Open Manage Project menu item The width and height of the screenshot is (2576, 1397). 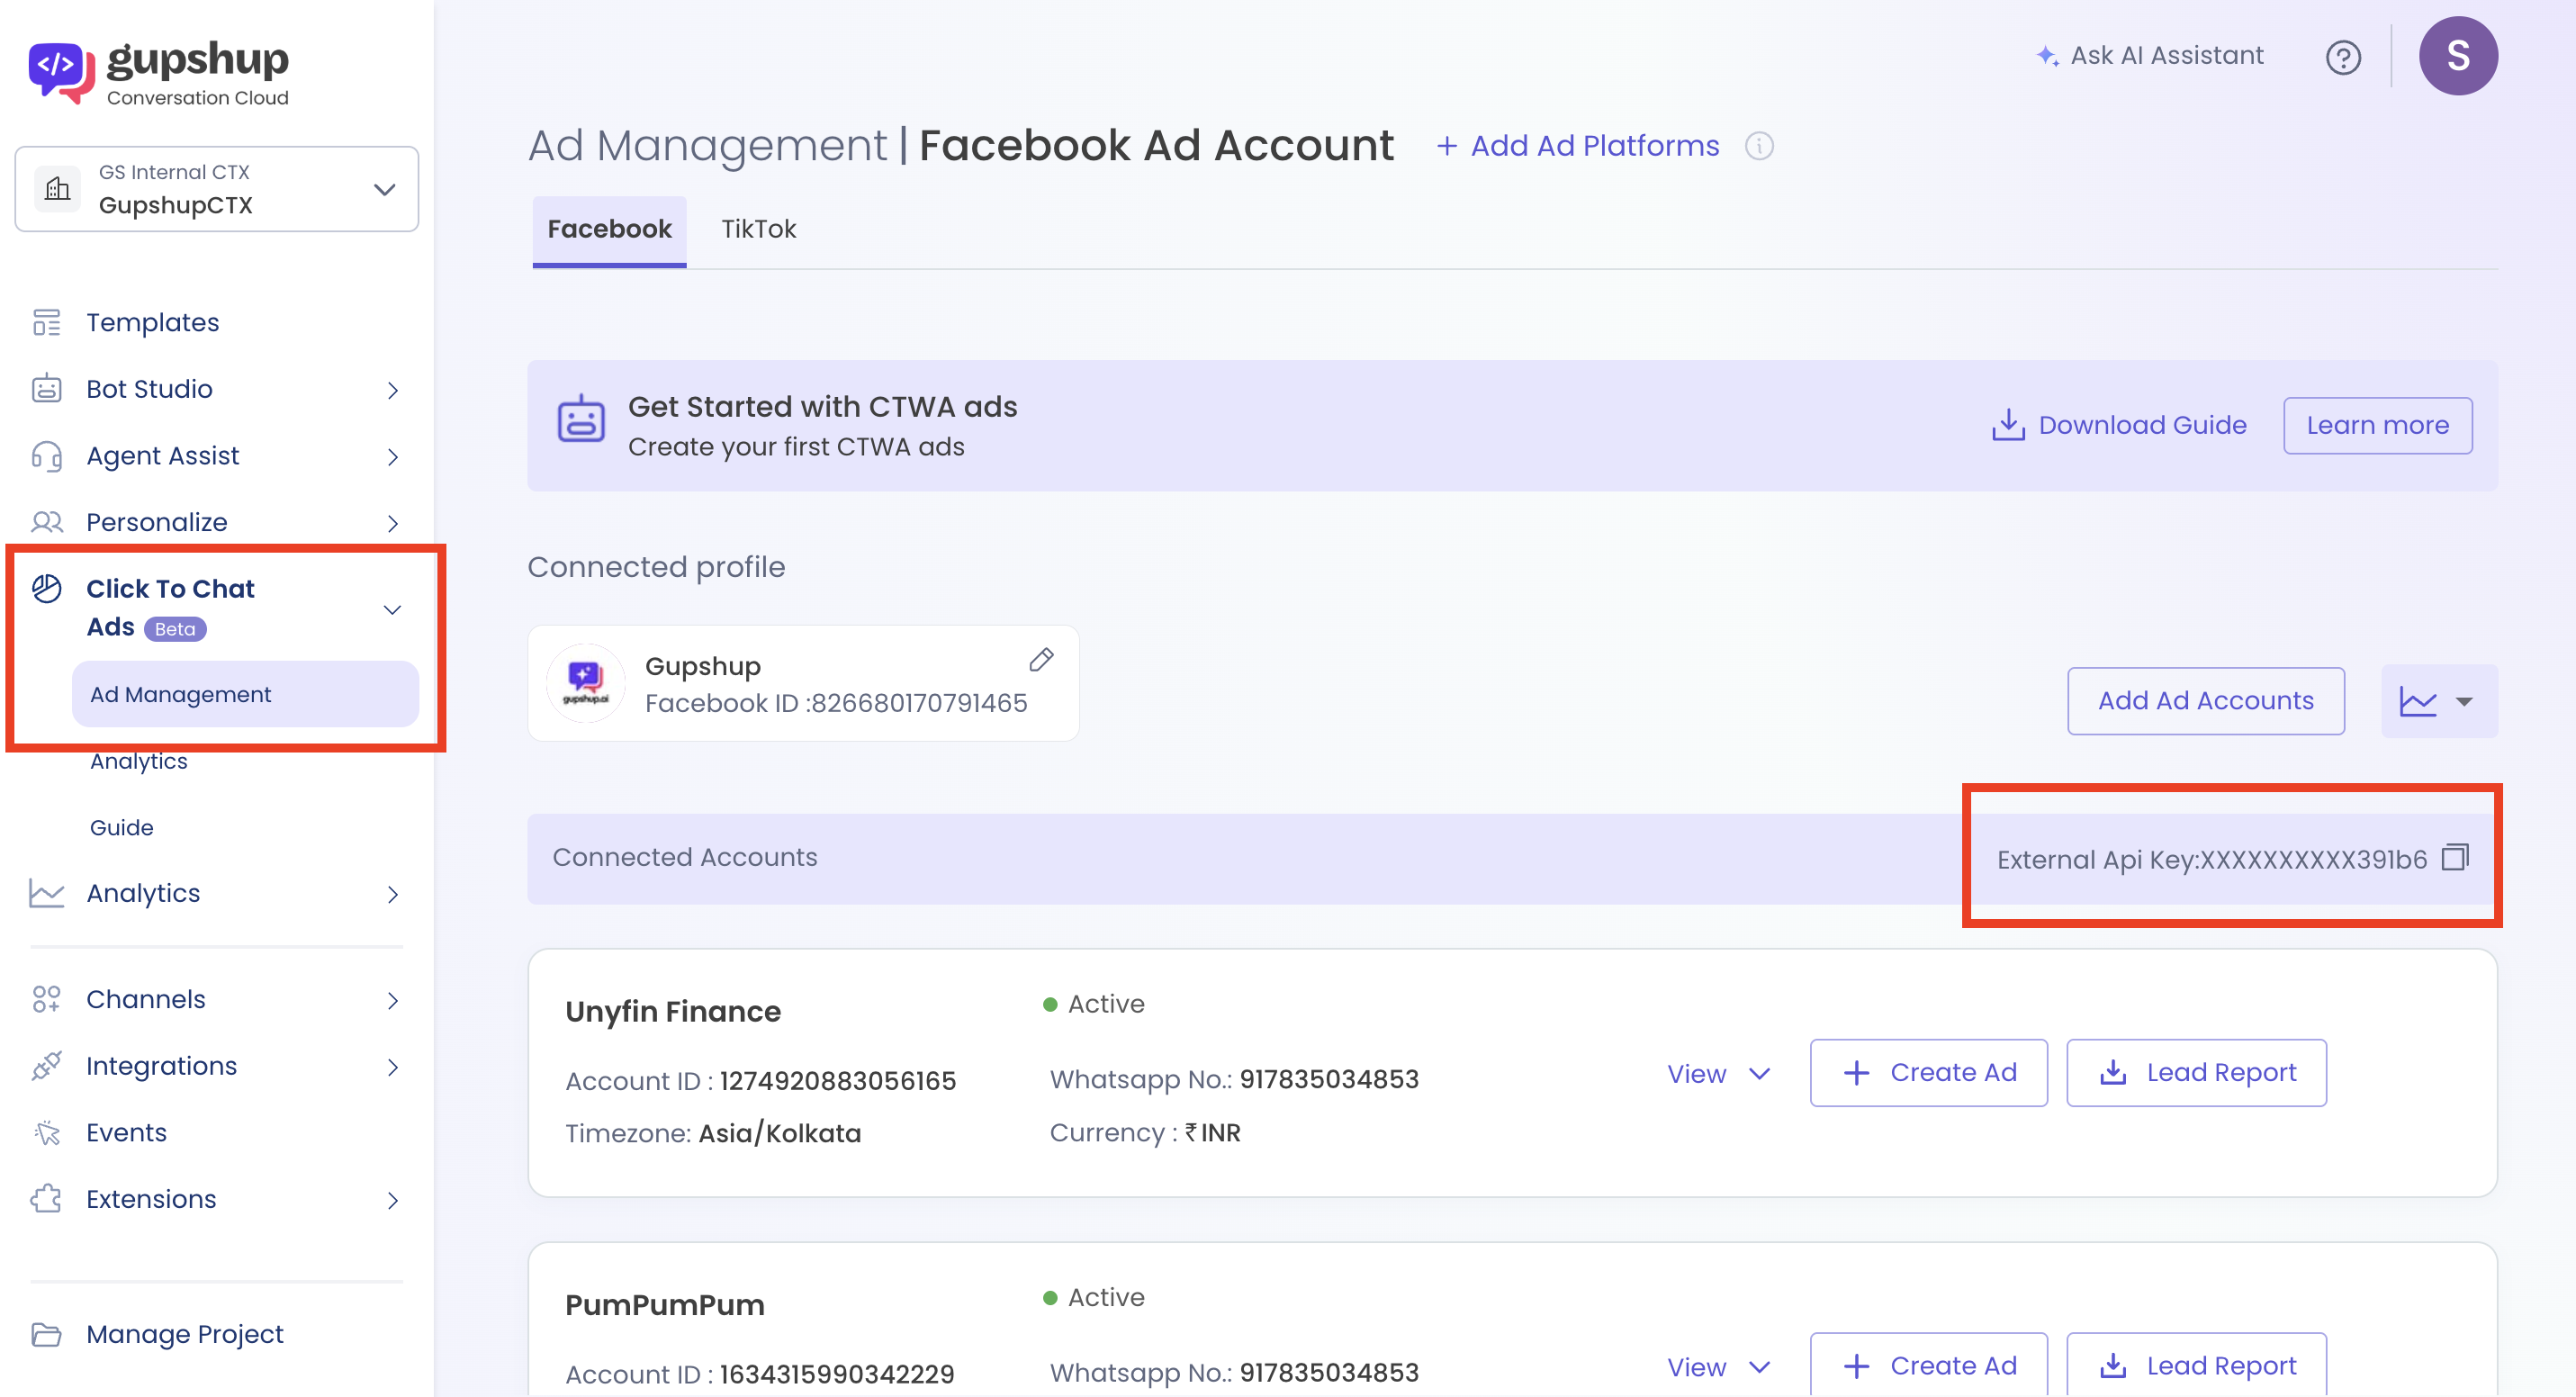tap(184, 1334)
